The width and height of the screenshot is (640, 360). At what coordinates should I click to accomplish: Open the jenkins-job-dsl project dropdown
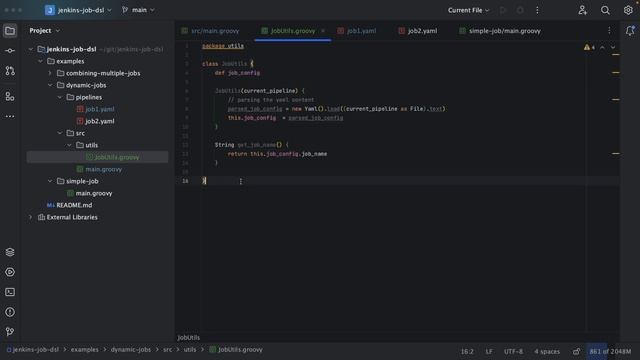pyautogui.click(x=84, y=10)
